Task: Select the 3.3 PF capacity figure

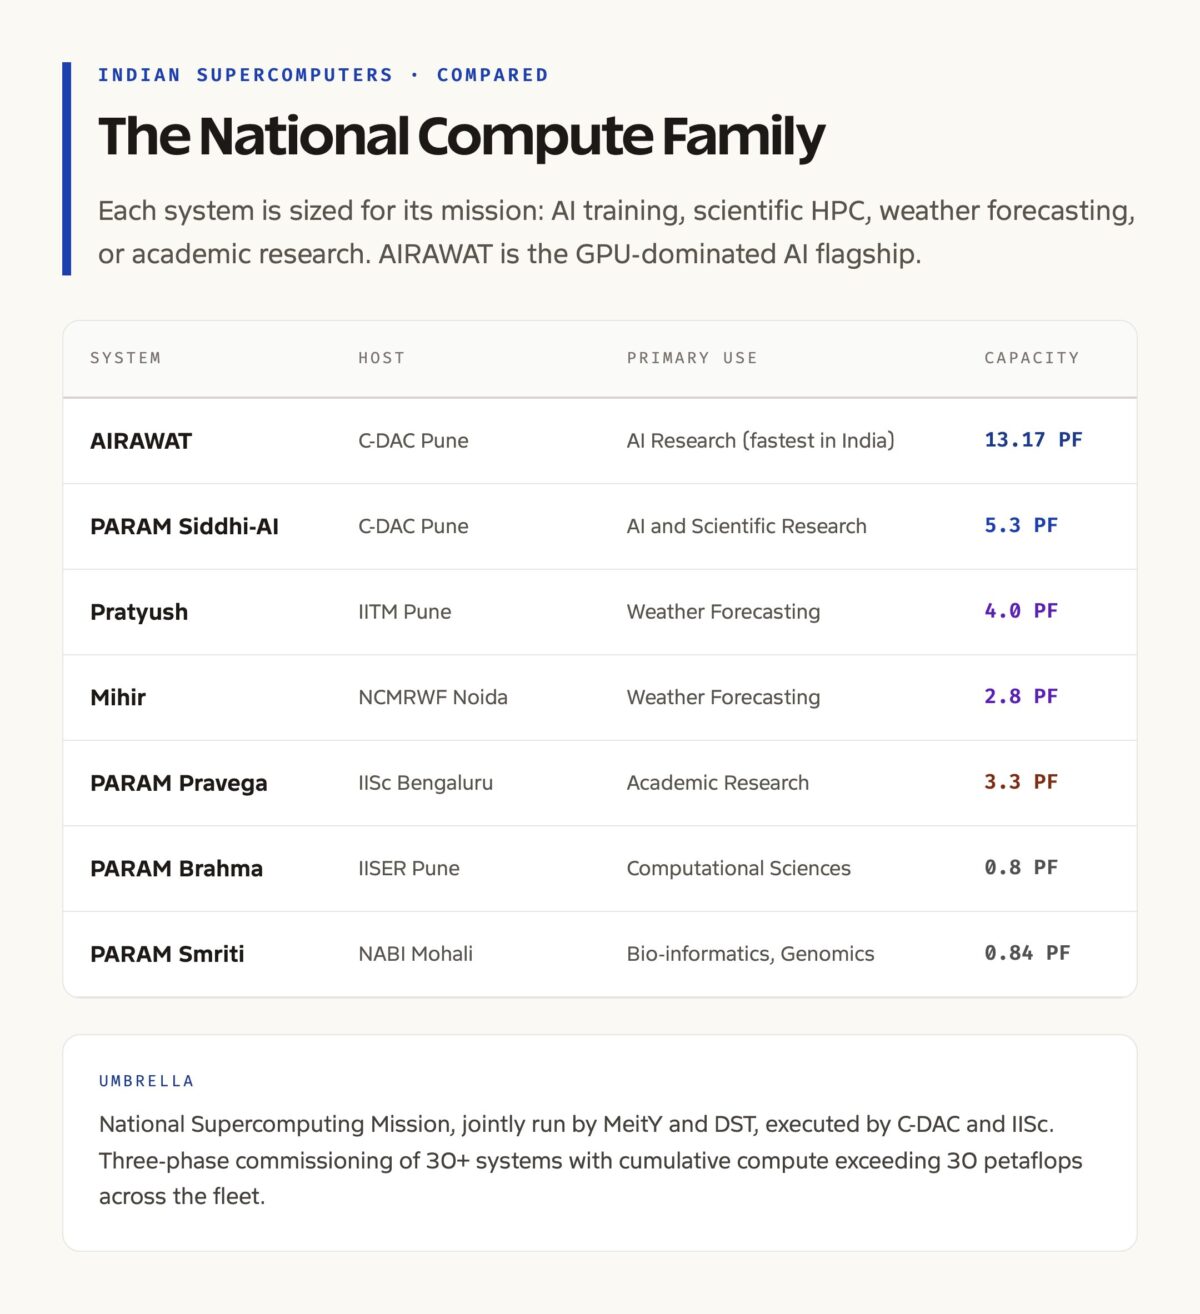Action: (x=1021, y=782)
